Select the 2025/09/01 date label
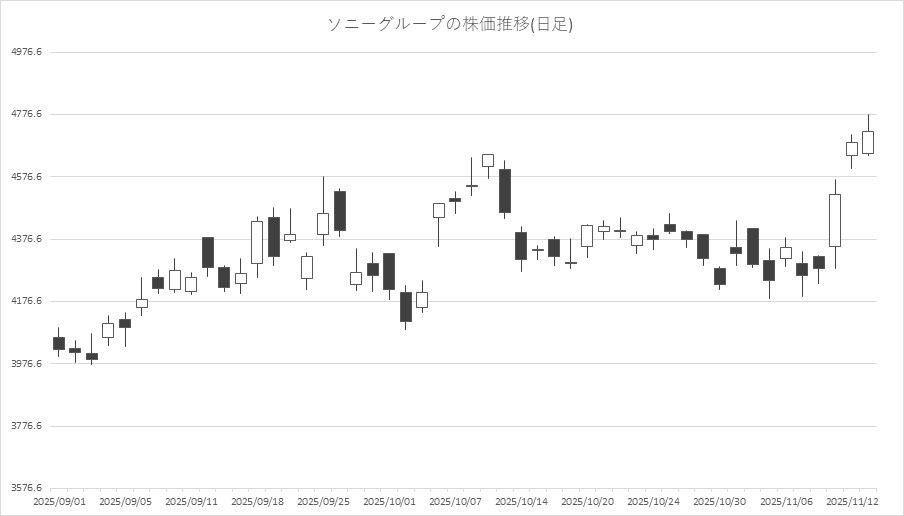 click(x=59, y=500)
